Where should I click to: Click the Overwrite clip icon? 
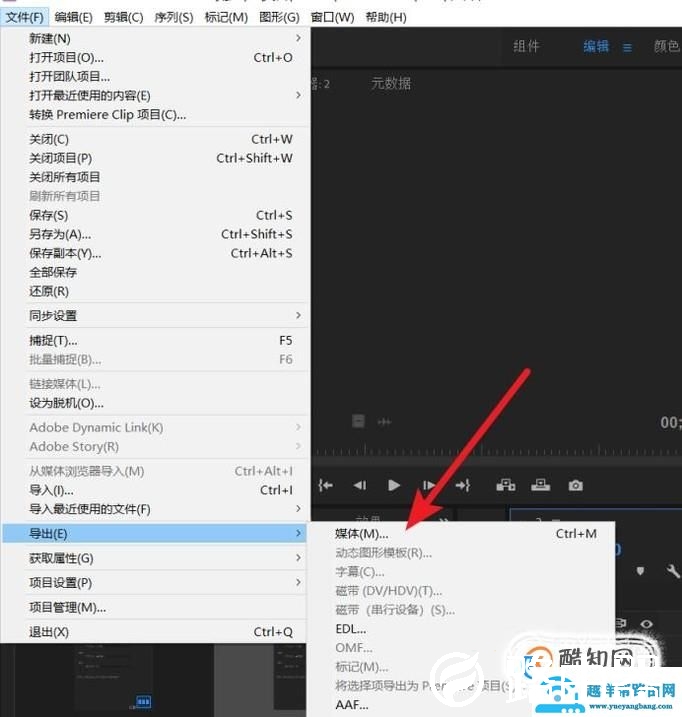click(541, 485)
